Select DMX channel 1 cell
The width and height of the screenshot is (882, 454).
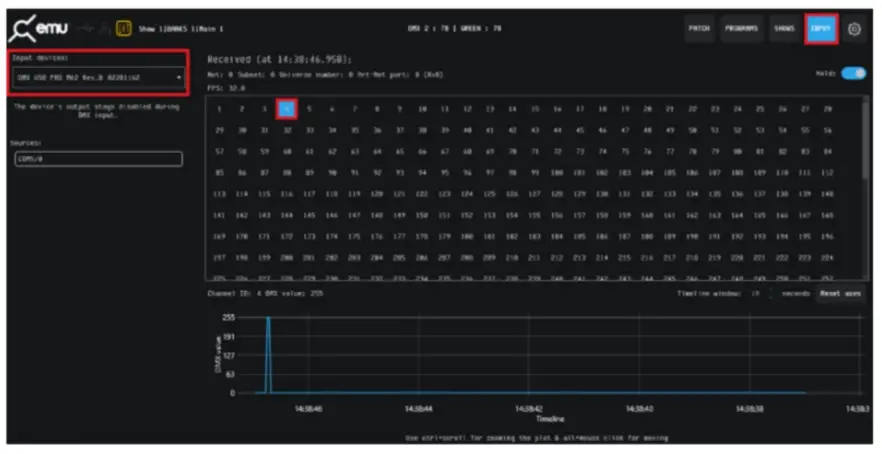[x=219, y=109]
